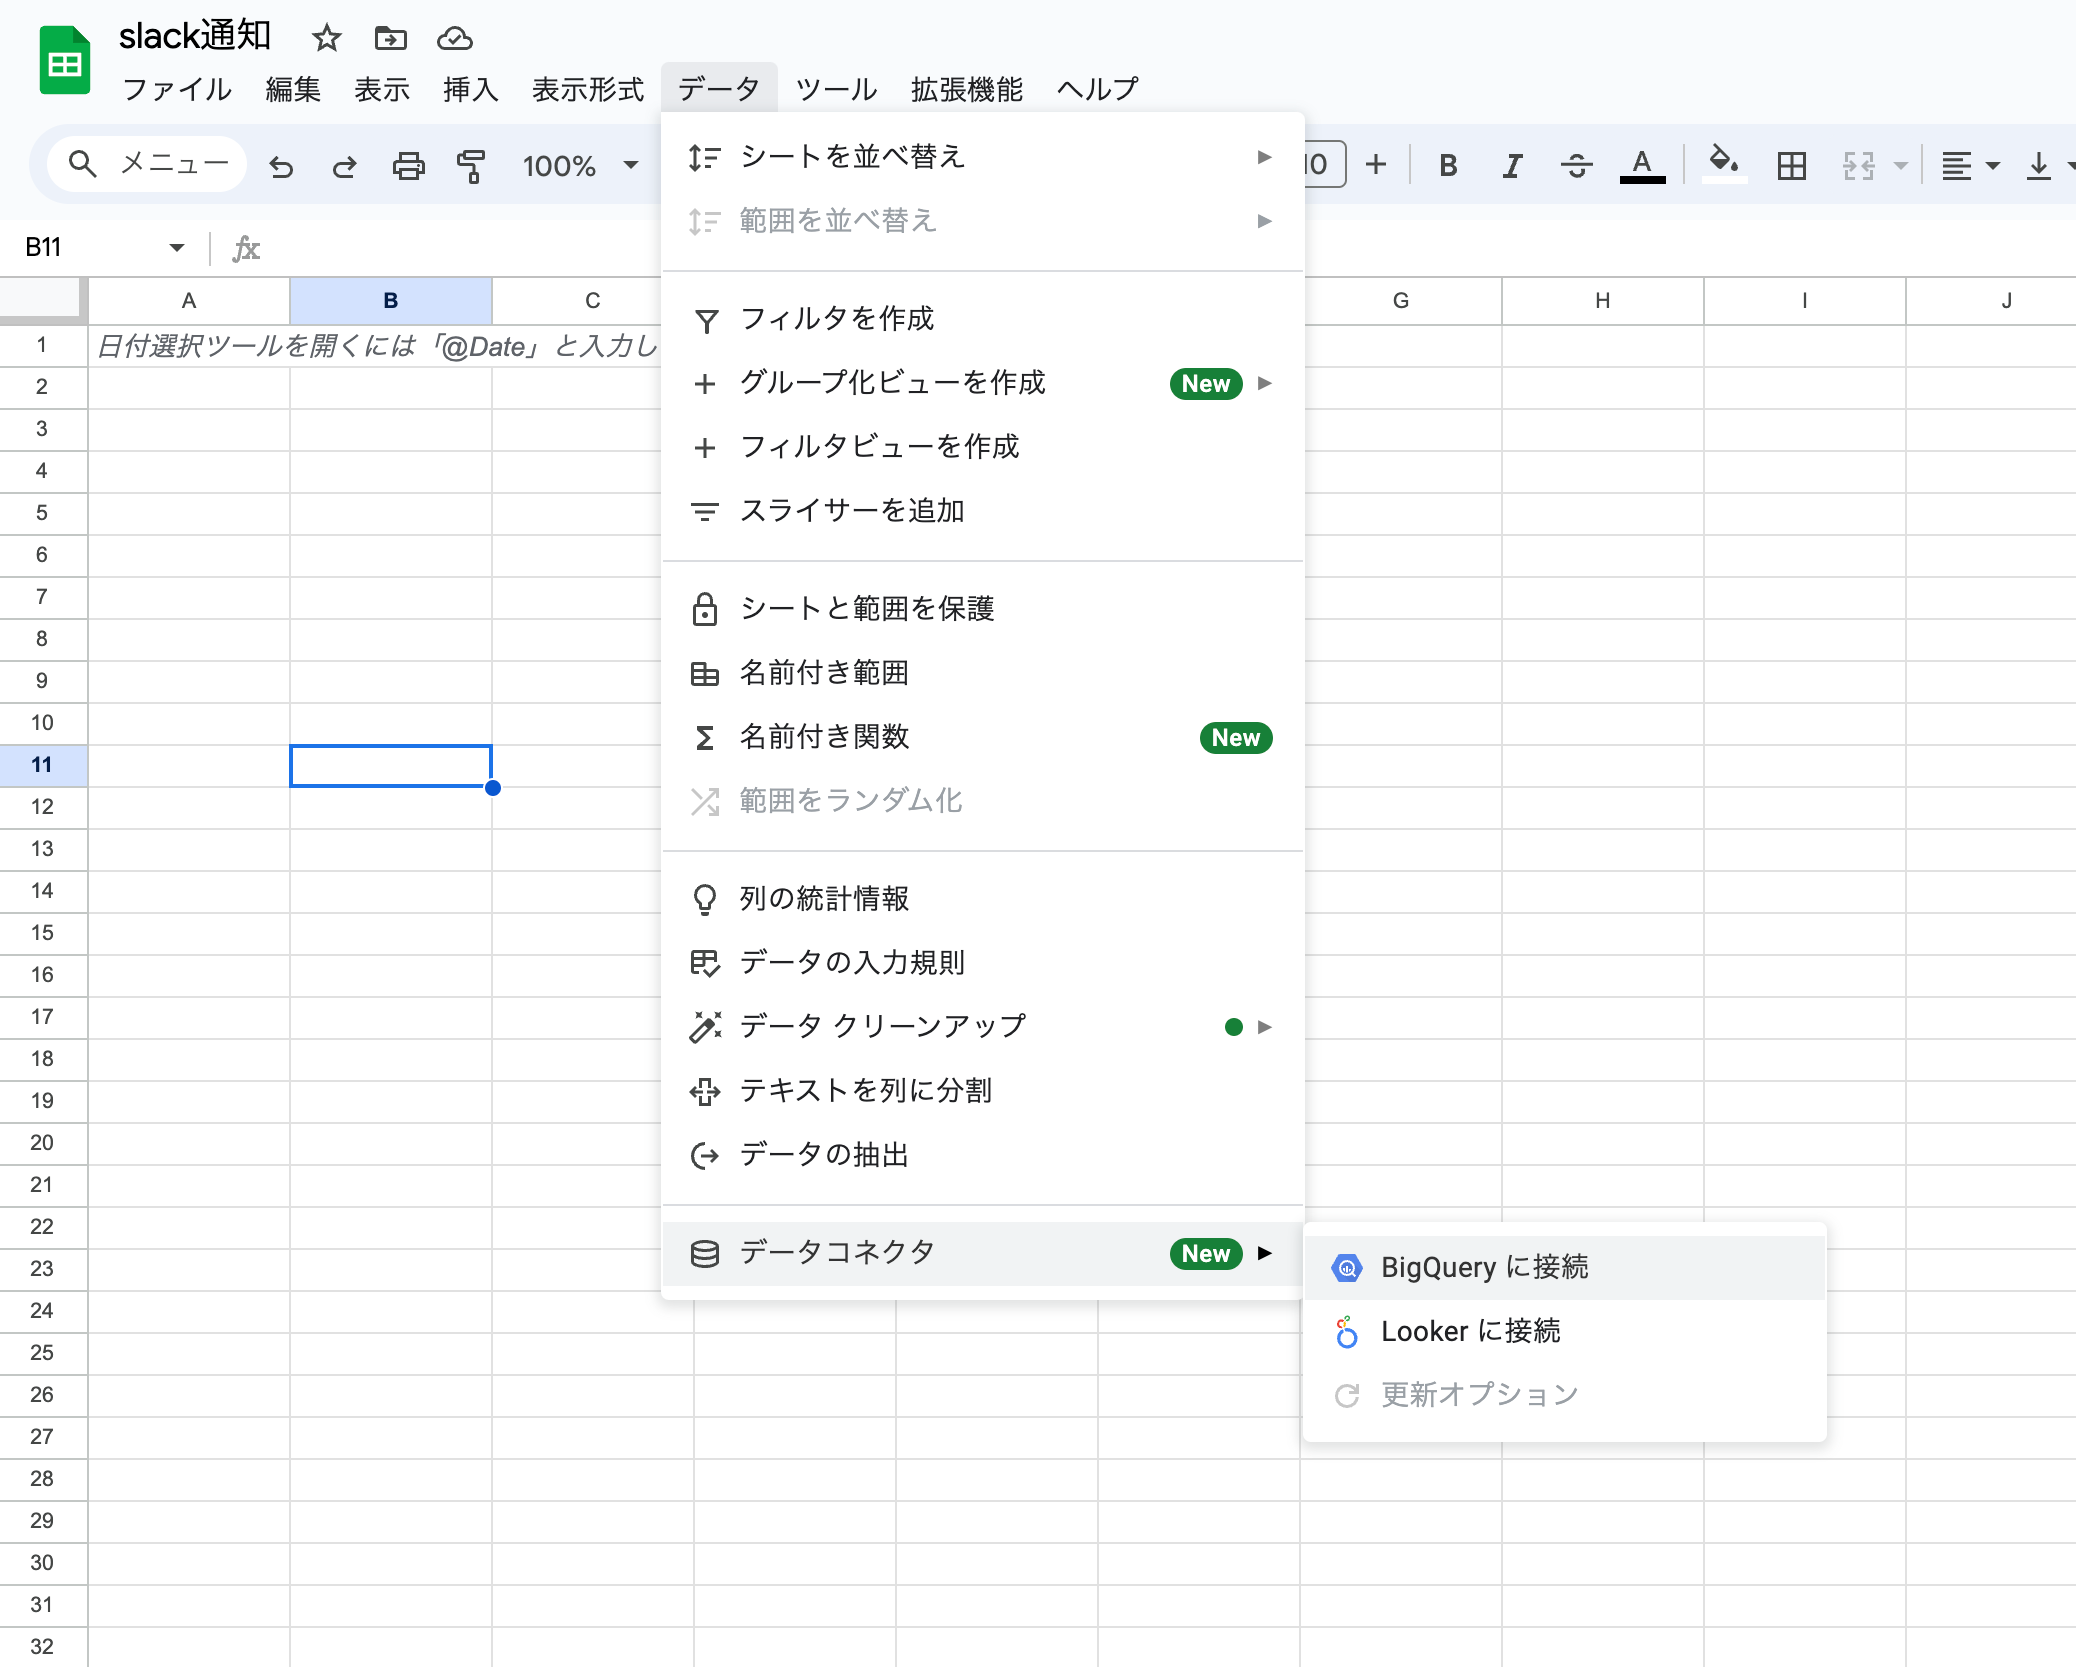Choose BigQuery に接続
The image size is (2076, 1667).
pyautogui.click(x=1565, y=1268)
